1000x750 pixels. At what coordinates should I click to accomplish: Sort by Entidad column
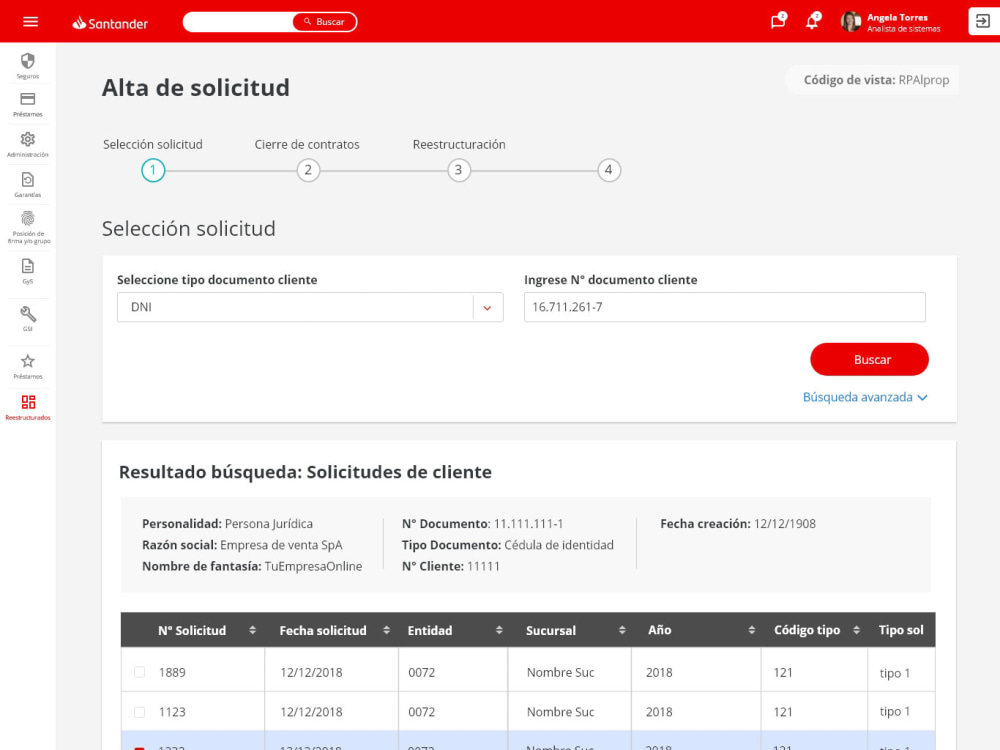499,630
